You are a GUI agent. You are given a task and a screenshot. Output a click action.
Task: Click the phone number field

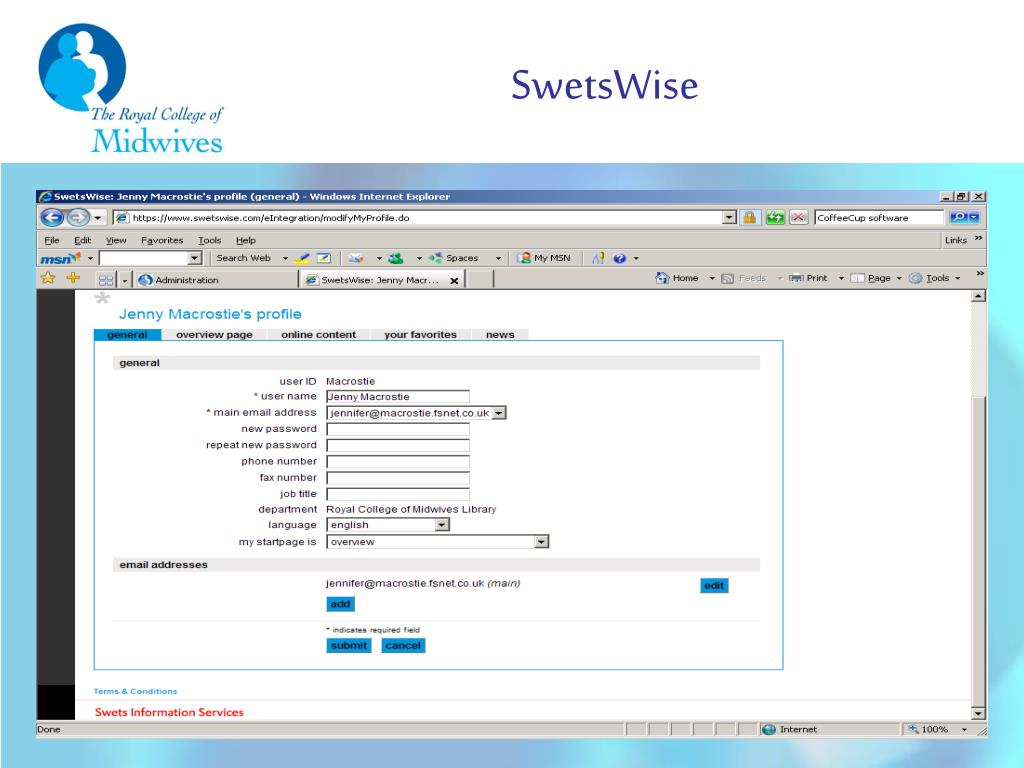pos(398,462)
